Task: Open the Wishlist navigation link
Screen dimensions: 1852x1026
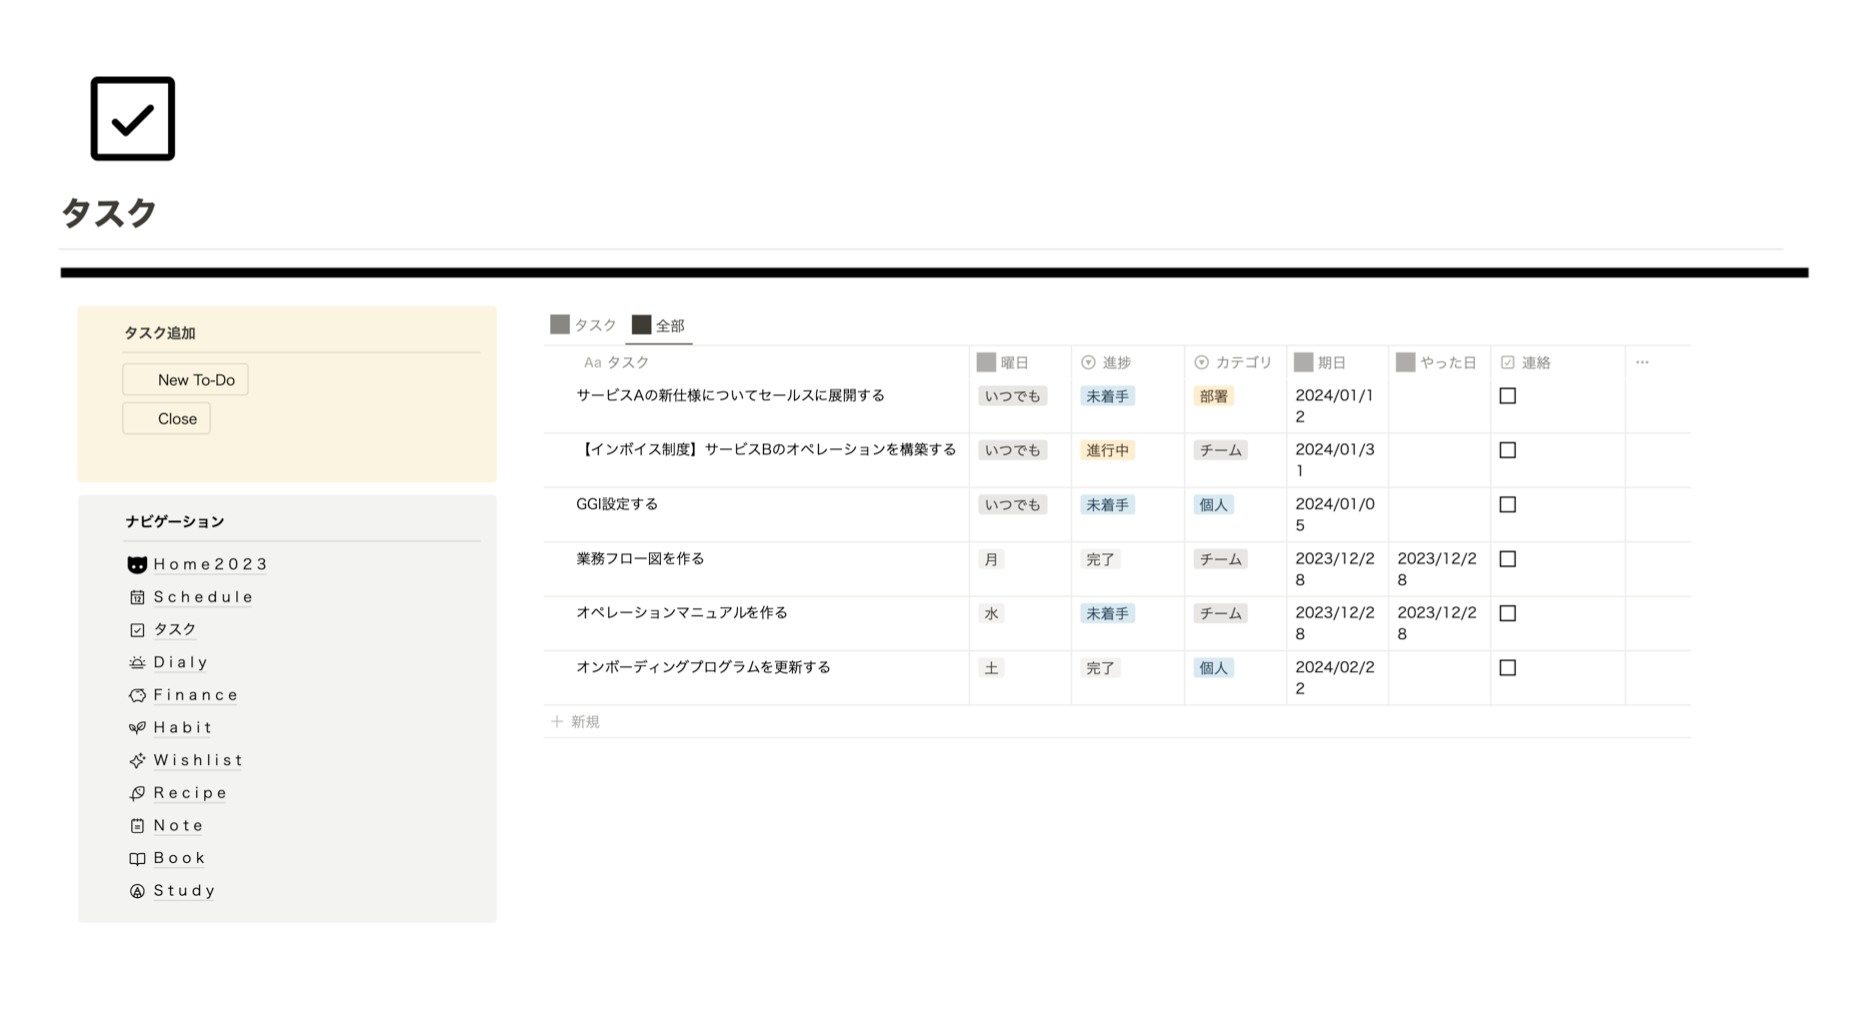Action: tap(198, 760)
